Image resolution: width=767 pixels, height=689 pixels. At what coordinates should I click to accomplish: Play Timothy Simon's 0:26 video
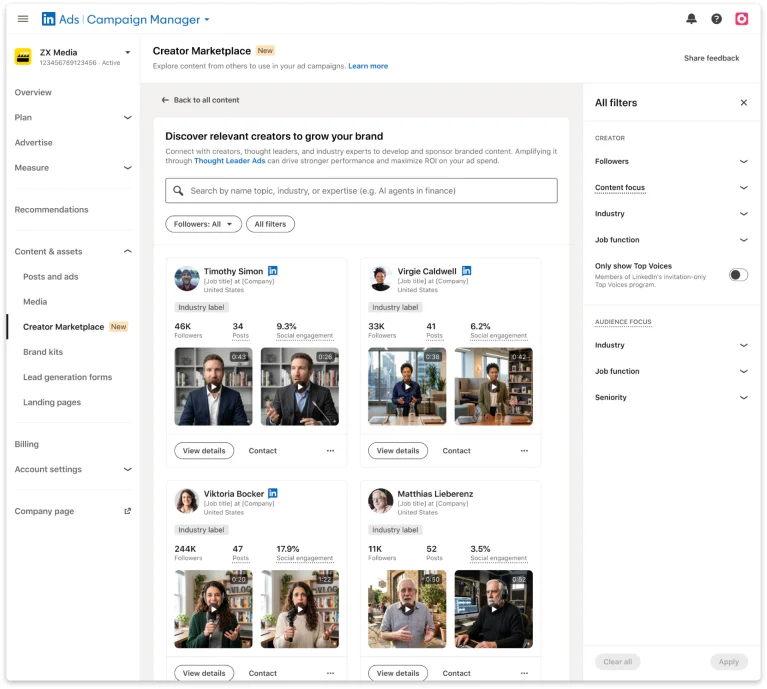(300, 387)
